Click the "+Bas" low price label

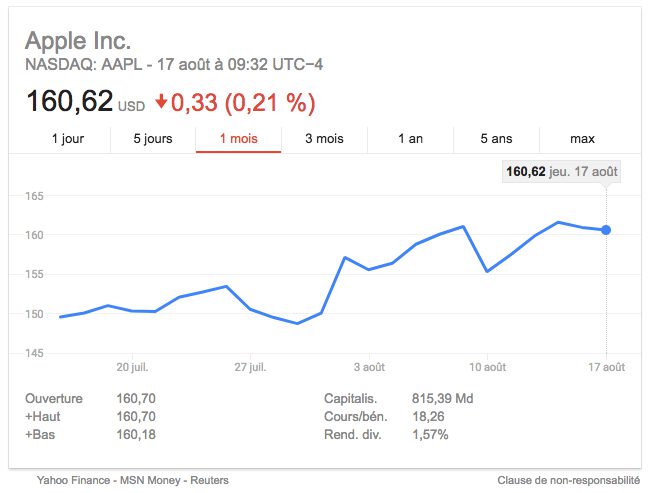[x=42, y=434]
